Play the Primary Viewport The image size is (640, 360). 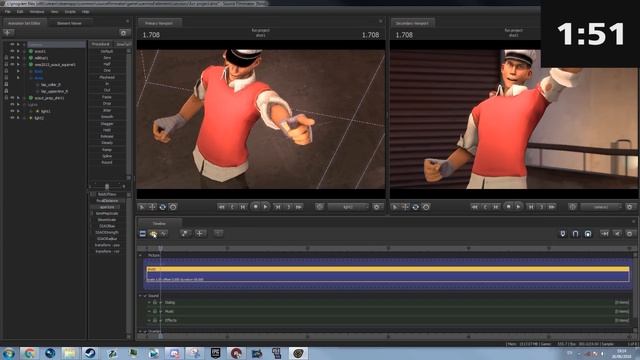click(x=266, y=207)
